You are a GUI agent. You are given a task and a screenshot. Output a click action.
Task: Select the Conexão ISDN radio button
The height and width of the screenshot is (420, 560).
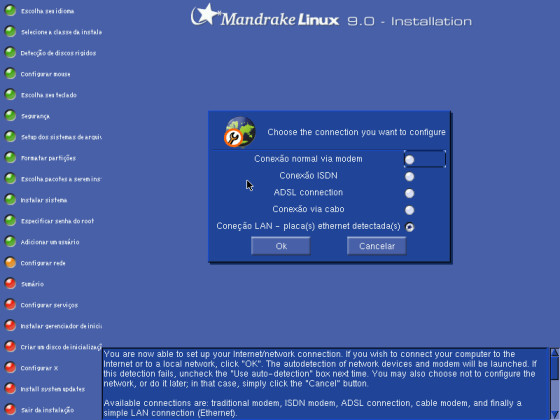click(410, 176)
